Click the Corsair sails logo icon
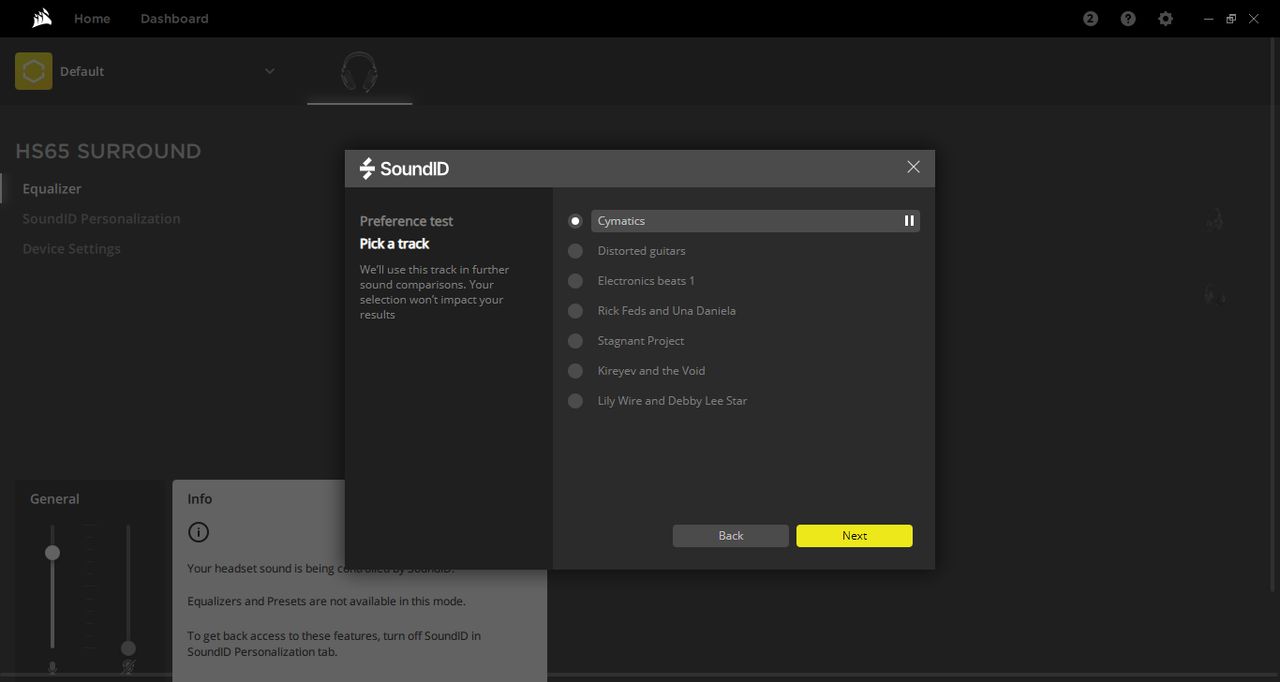This screenshot has width=1280, height=682. coord(42,18)
